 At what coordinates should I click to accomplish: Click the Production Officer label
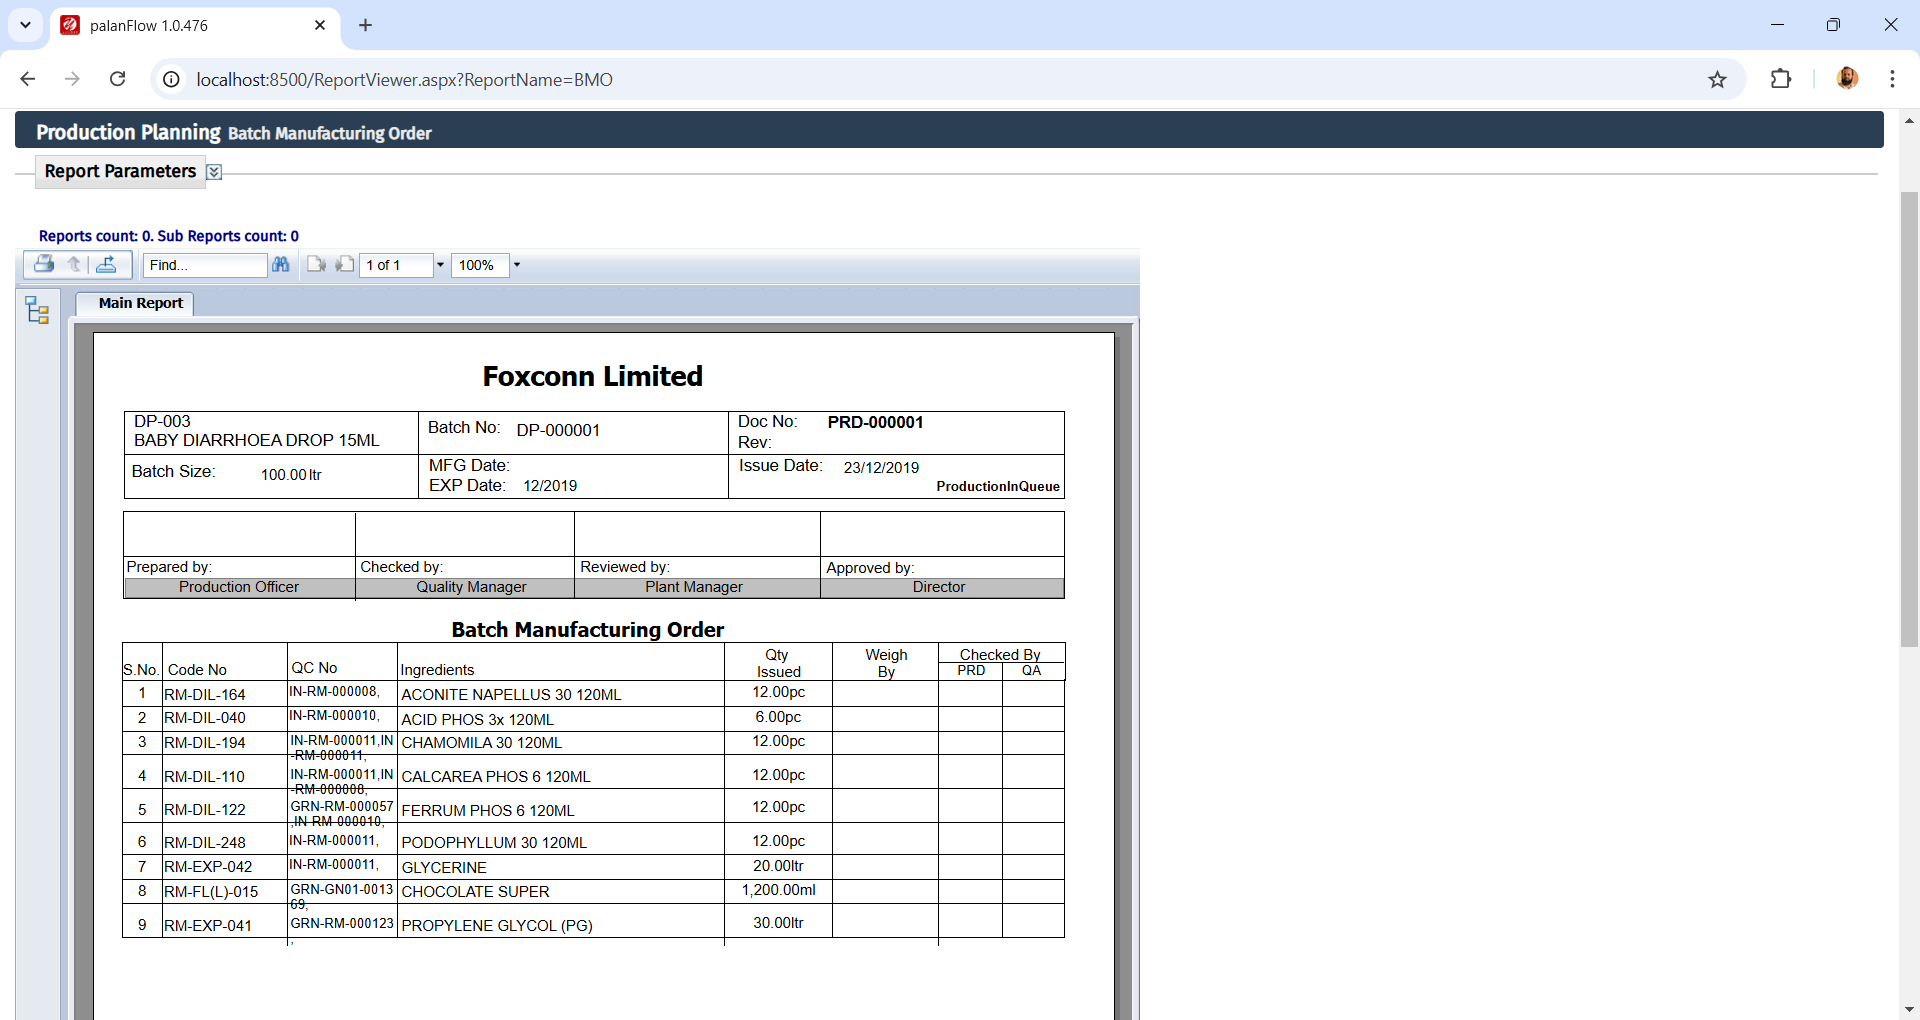point(239,587)
